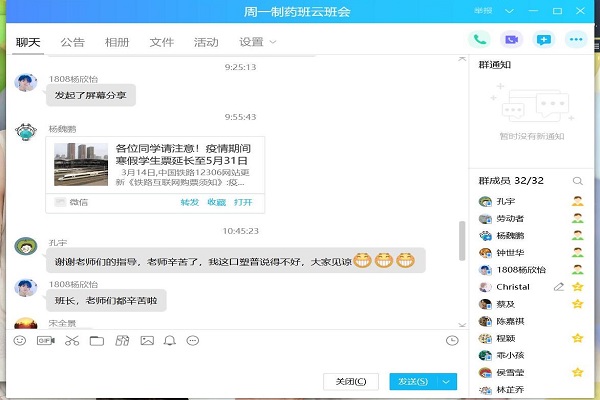Viewport: 600px width, 400px height.
Task: Start a group video call
Action: point(511,40)
